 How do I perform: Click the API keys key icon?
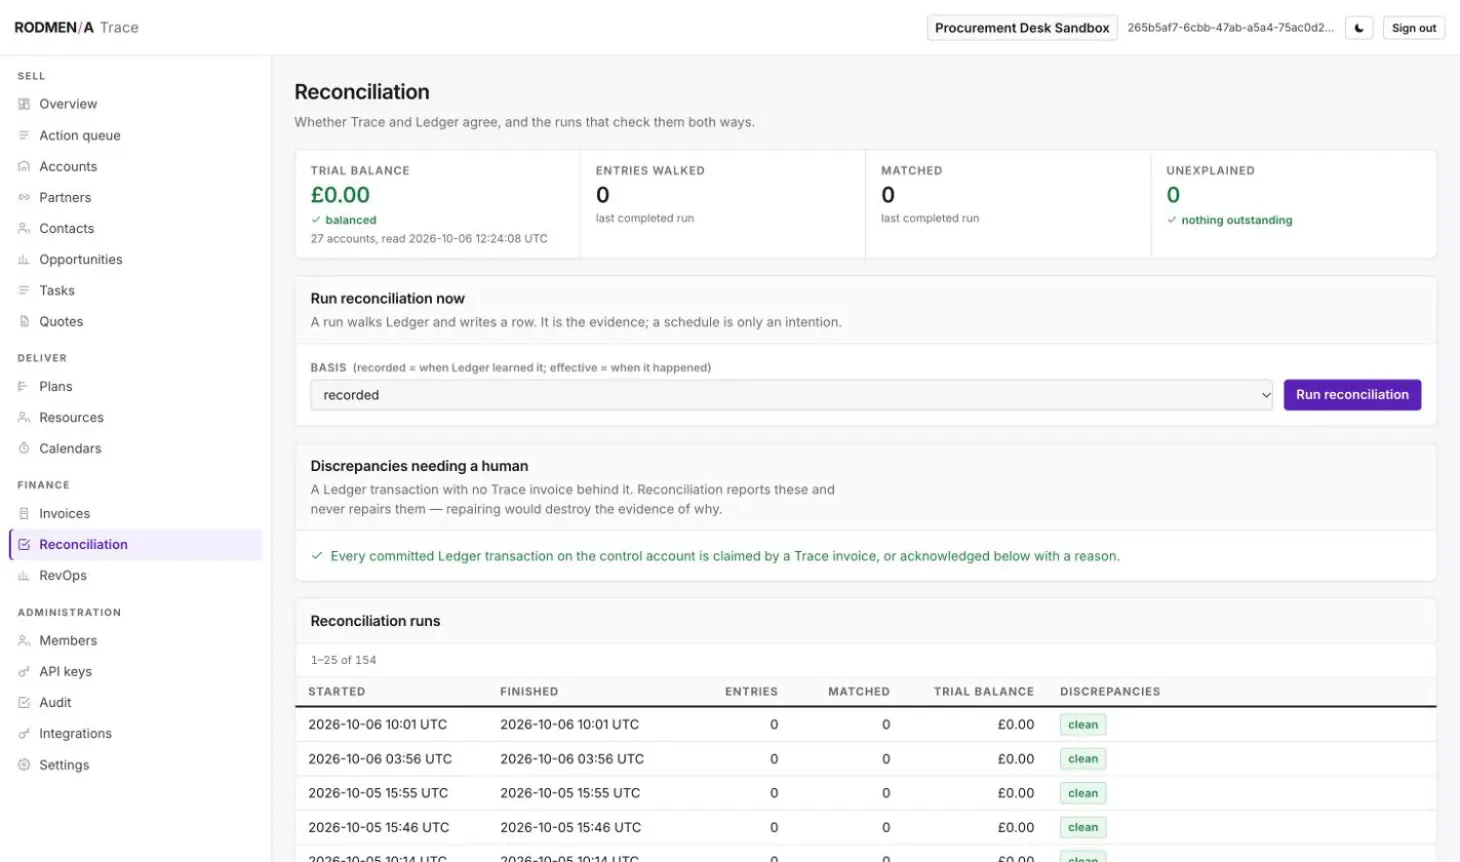pos(24,671)
